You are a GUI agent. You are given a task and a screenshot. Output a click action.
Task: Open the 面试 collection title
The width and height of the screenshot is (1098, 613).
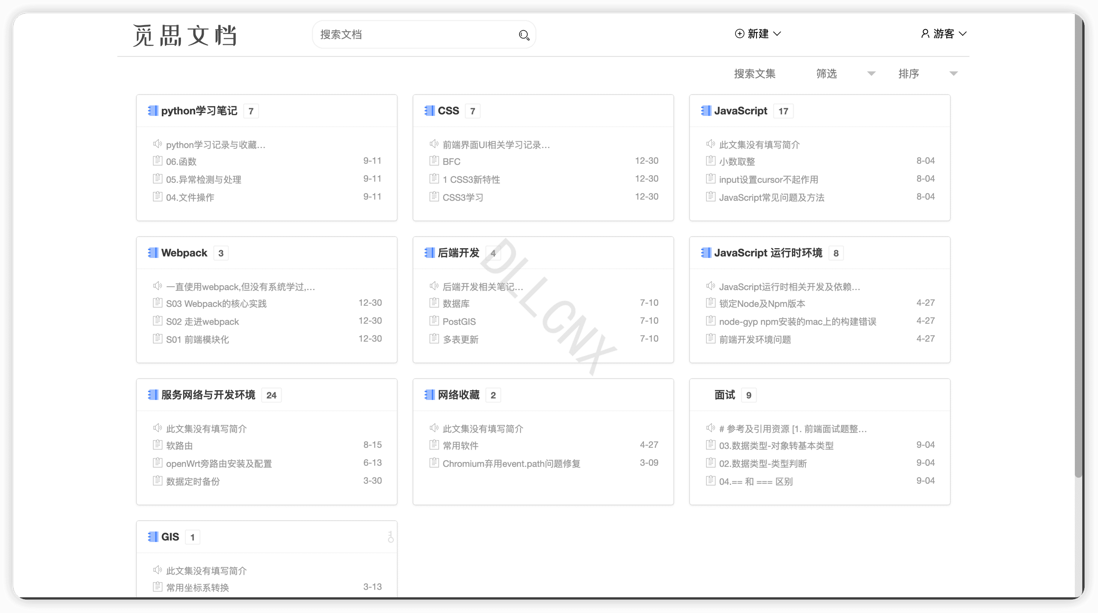pyautogui.click(x=725, y=395)
